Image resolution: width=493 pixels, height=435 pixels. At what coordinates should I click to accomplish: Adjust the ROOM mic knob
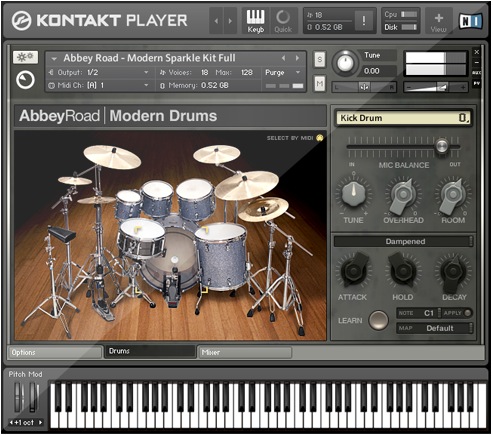(453, 195)
